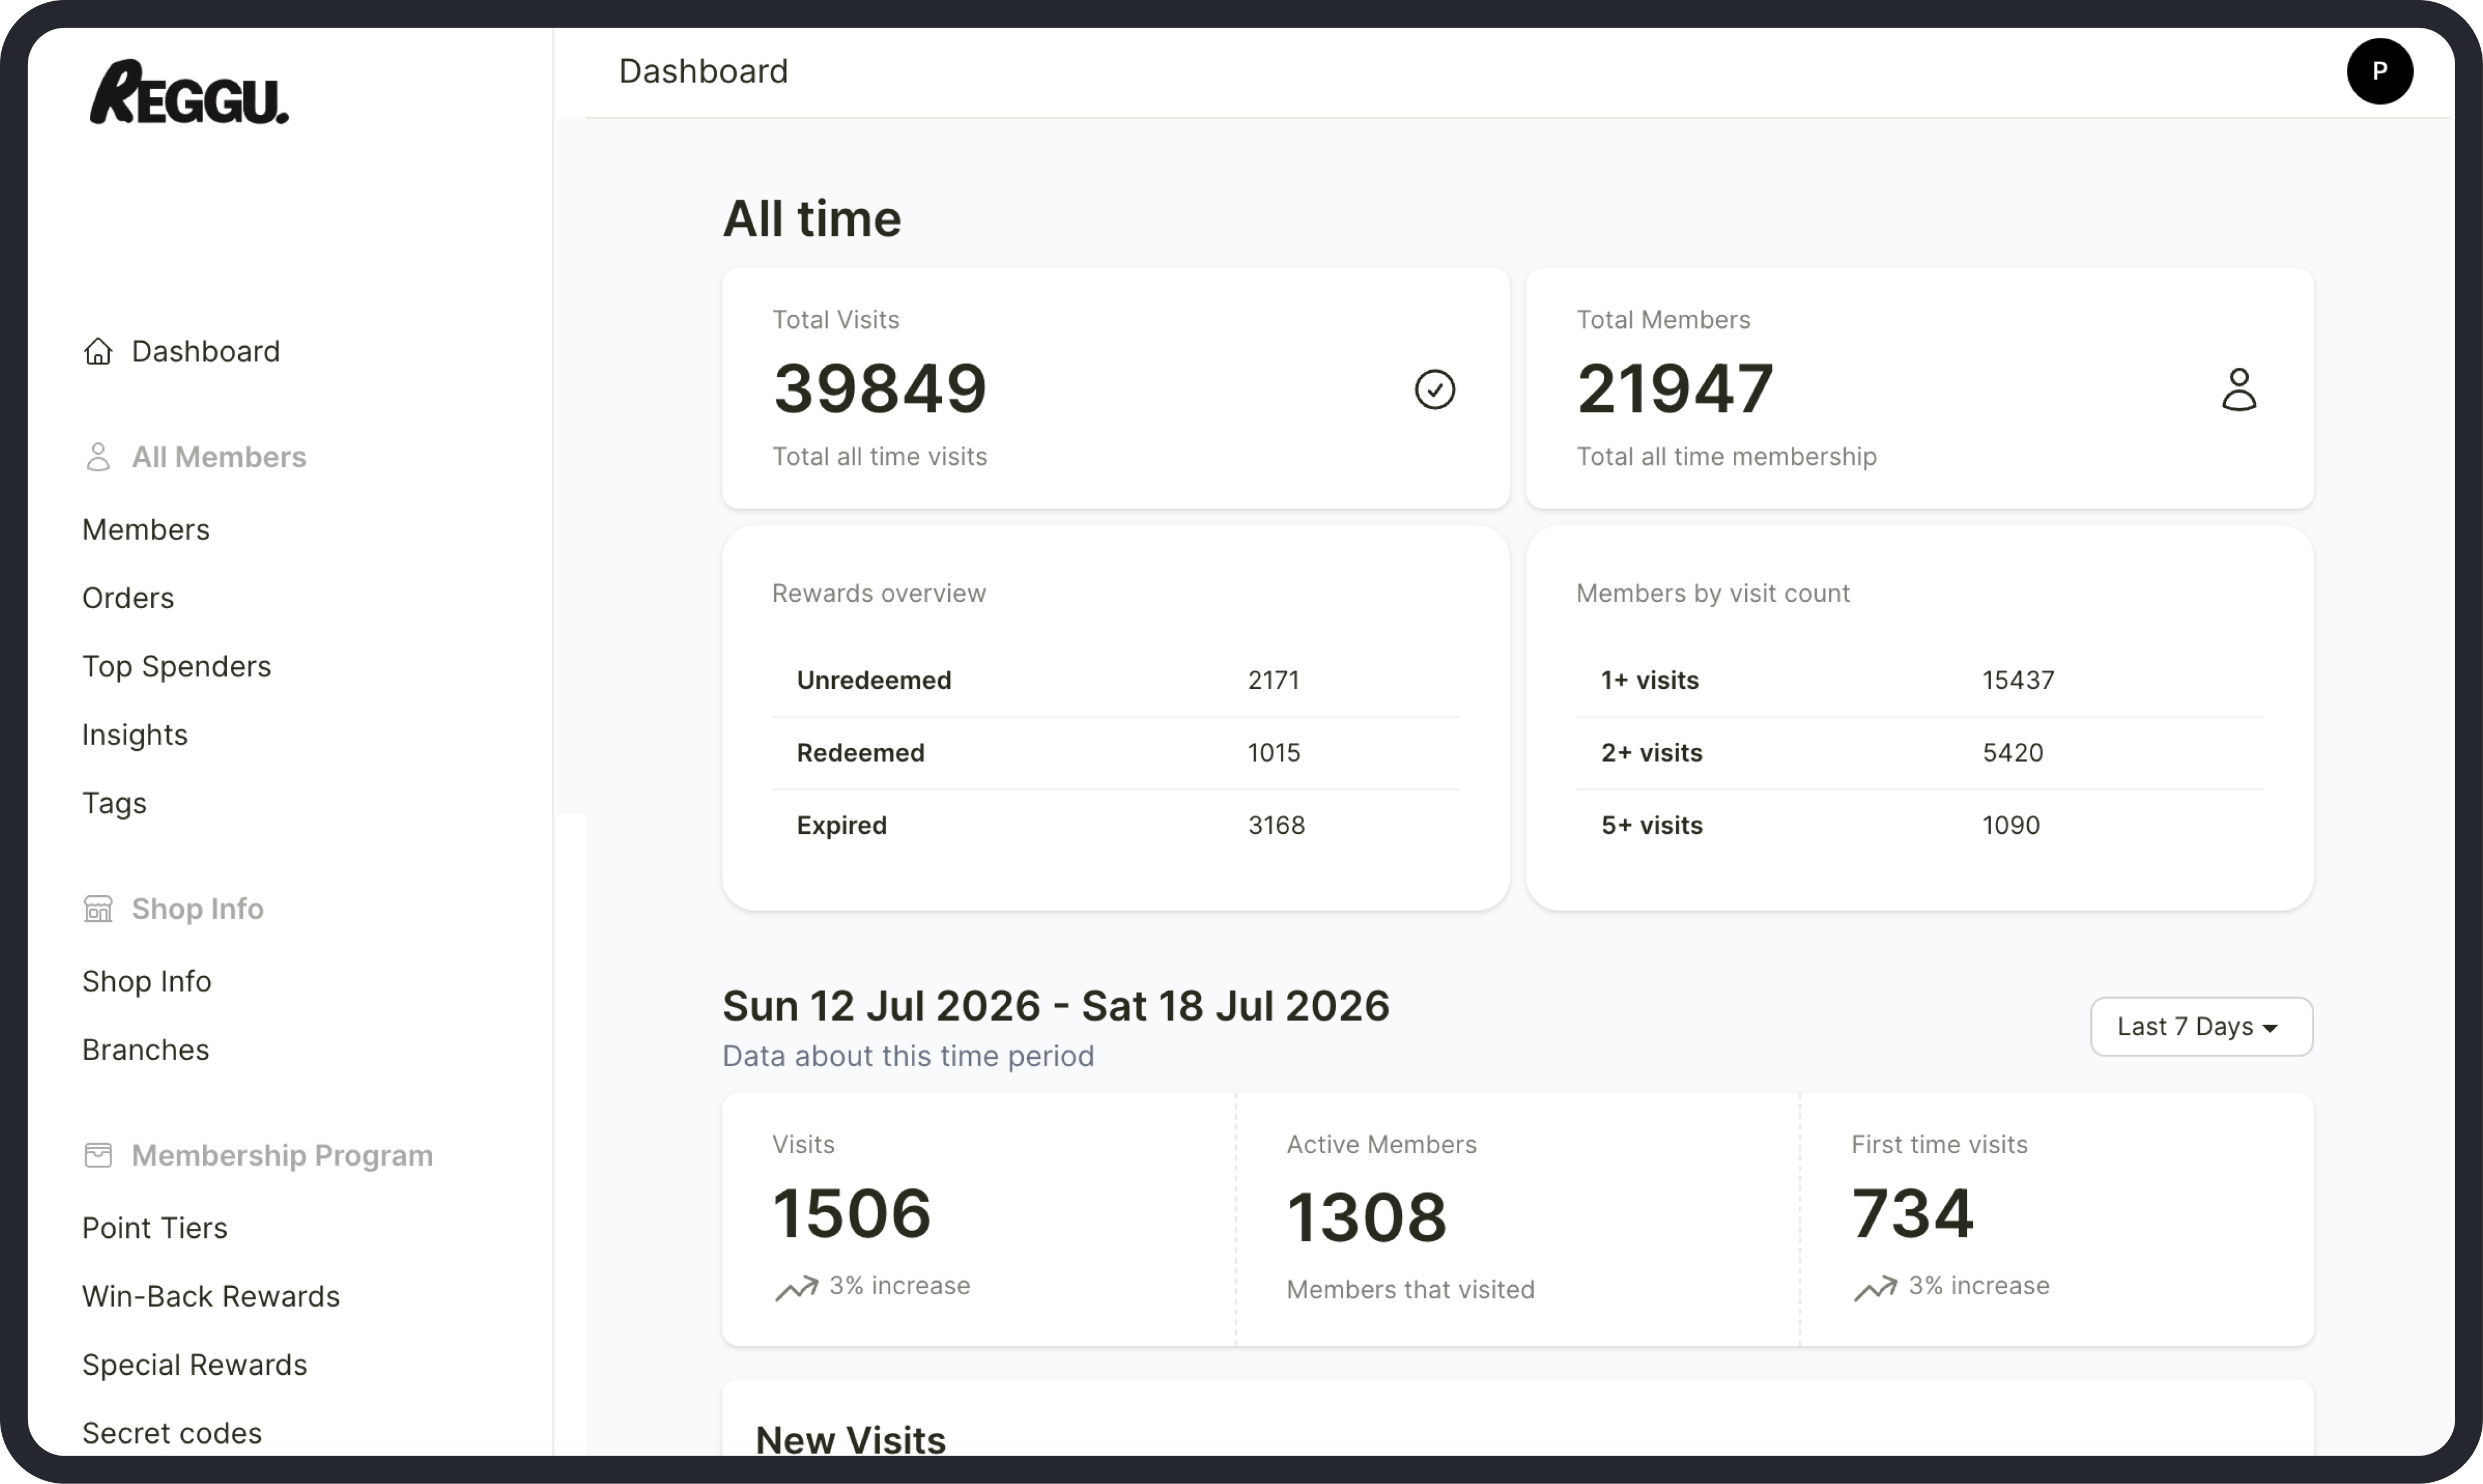Click the 39849 total visits value
Viewport: 2483px width, 1484px height.
tap(880, 388)
